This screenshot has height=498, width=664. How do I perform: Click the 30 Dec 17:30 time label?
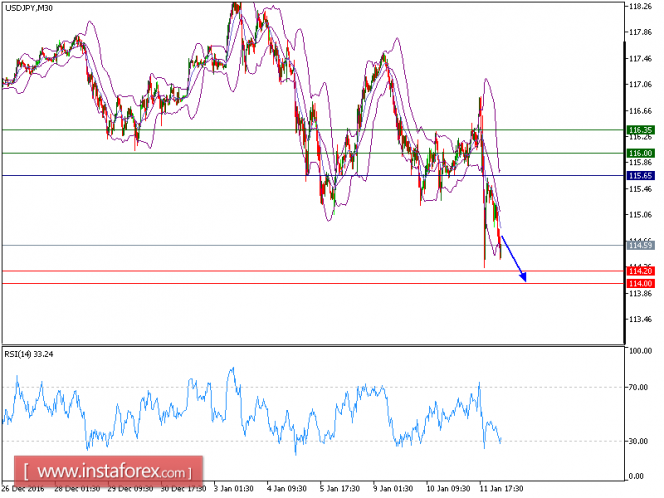point(183,488)
